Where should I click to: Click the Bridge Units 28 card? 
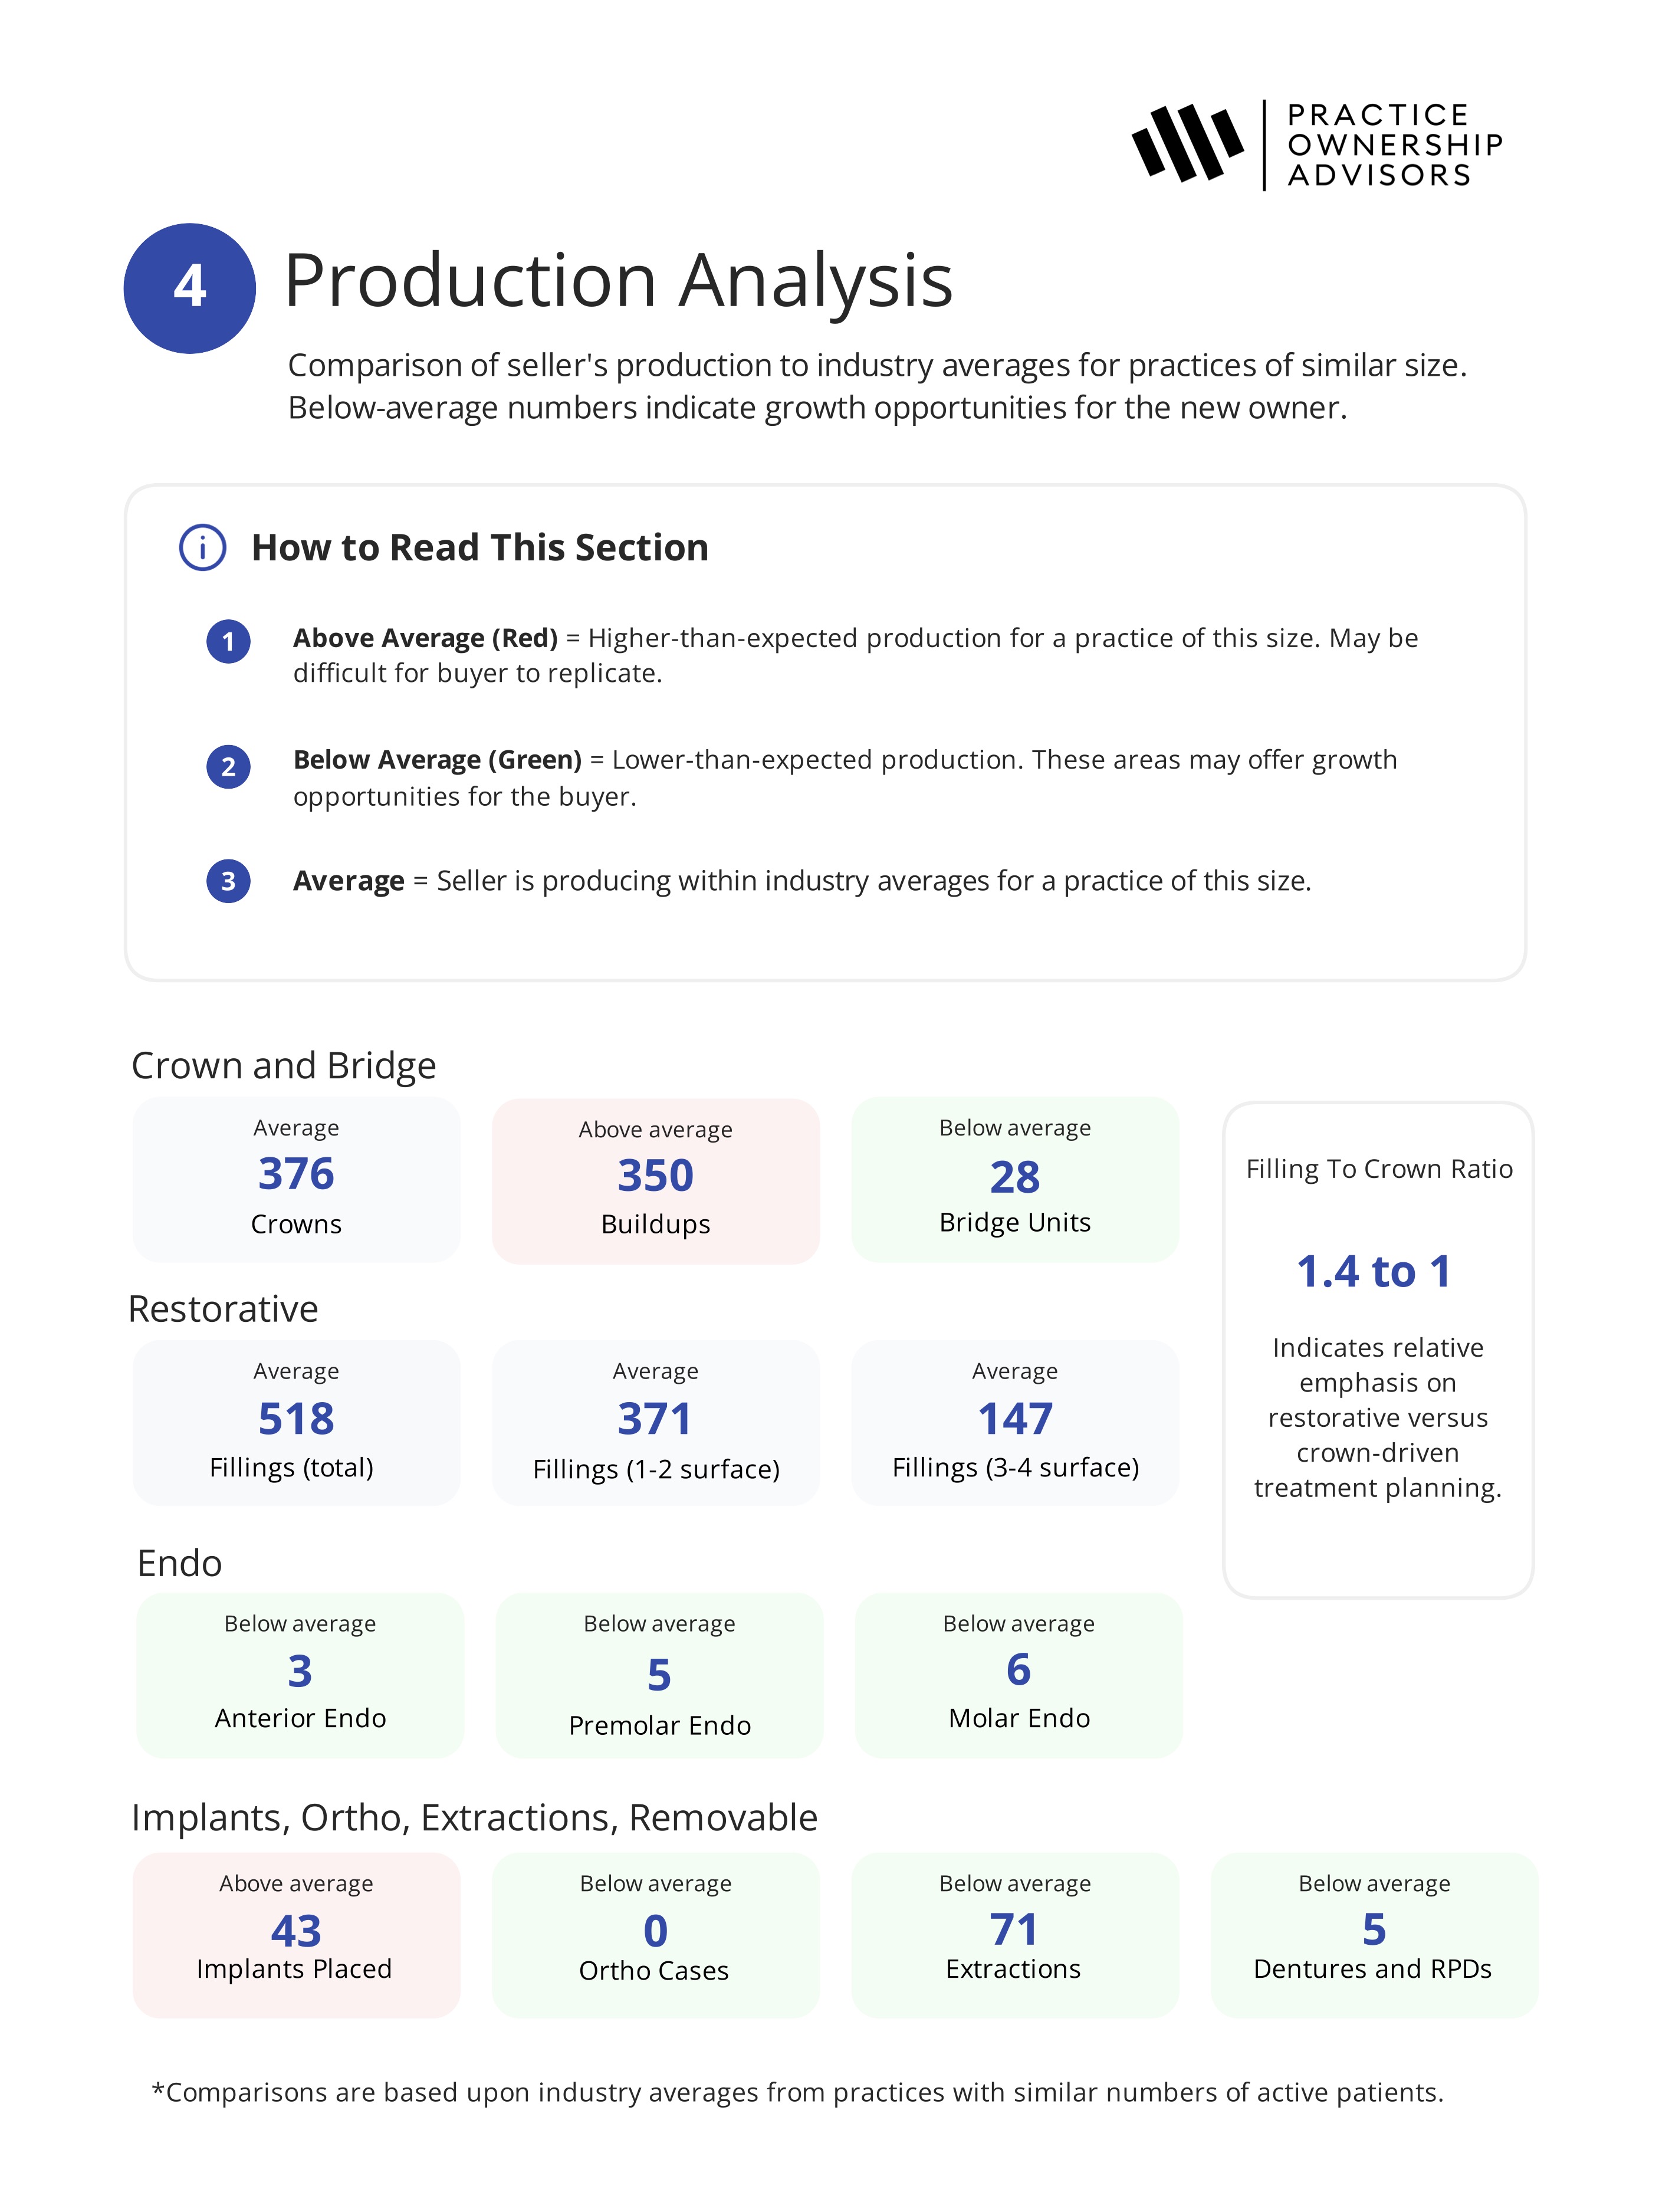1015,1180
